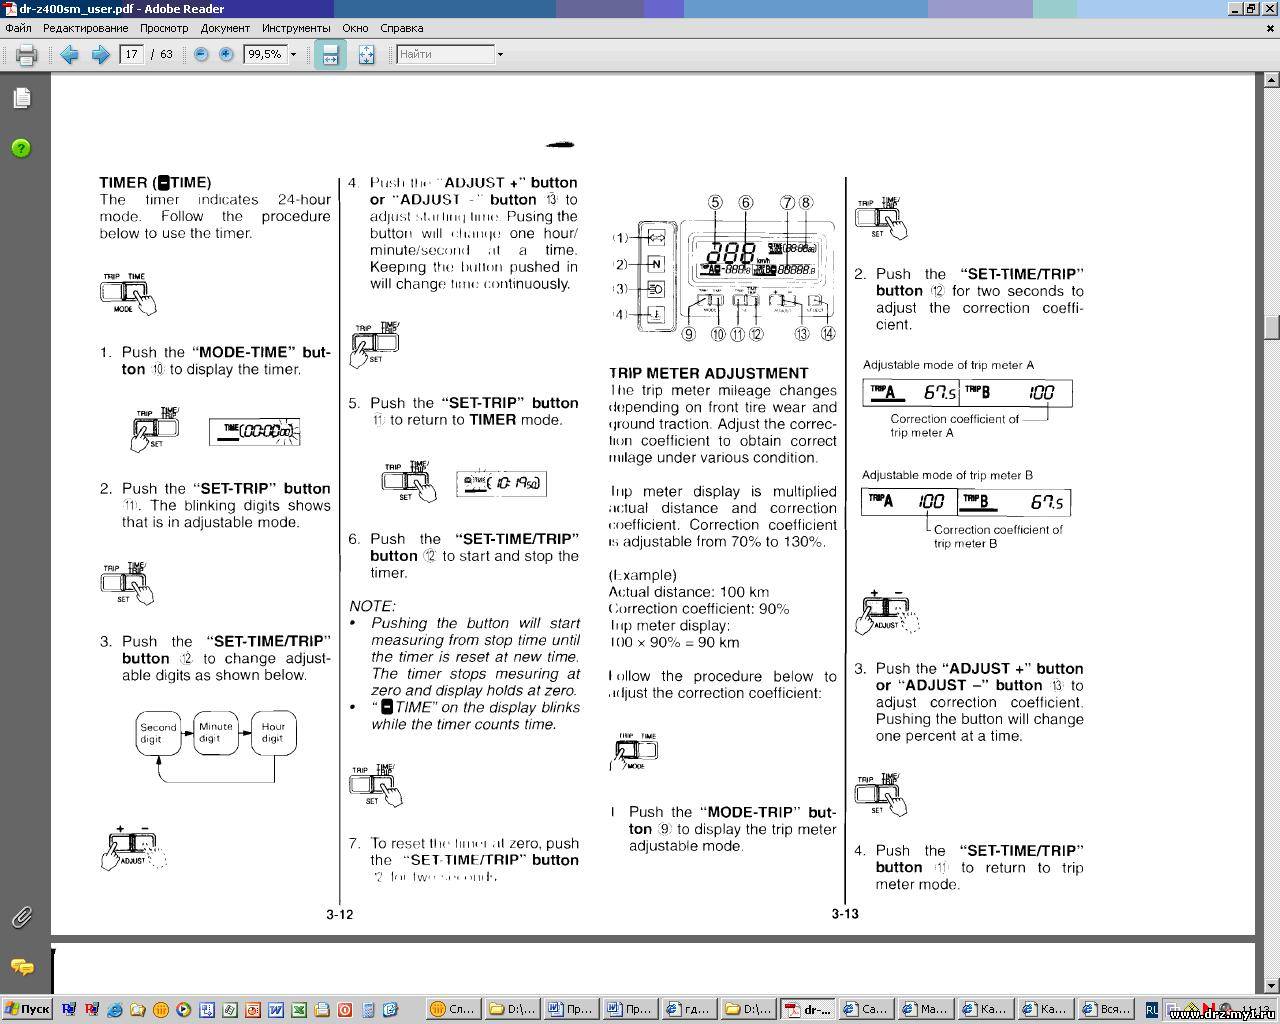1280x1024 pixels.
Task: Click the 'Second digit' box in the diagram
Action: [158, 733]
